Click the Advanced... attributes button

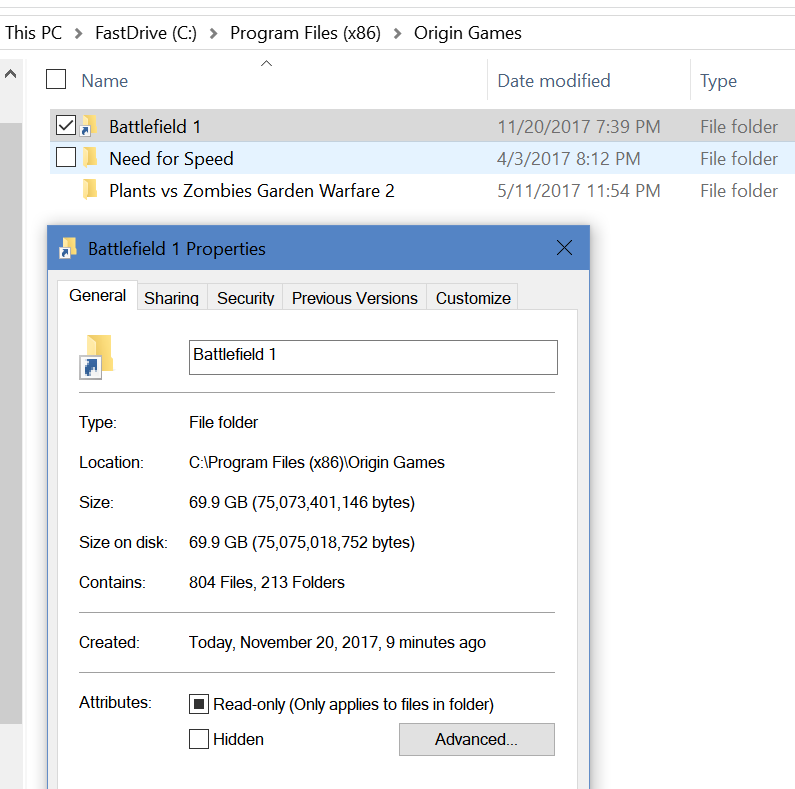click(476, 739)
